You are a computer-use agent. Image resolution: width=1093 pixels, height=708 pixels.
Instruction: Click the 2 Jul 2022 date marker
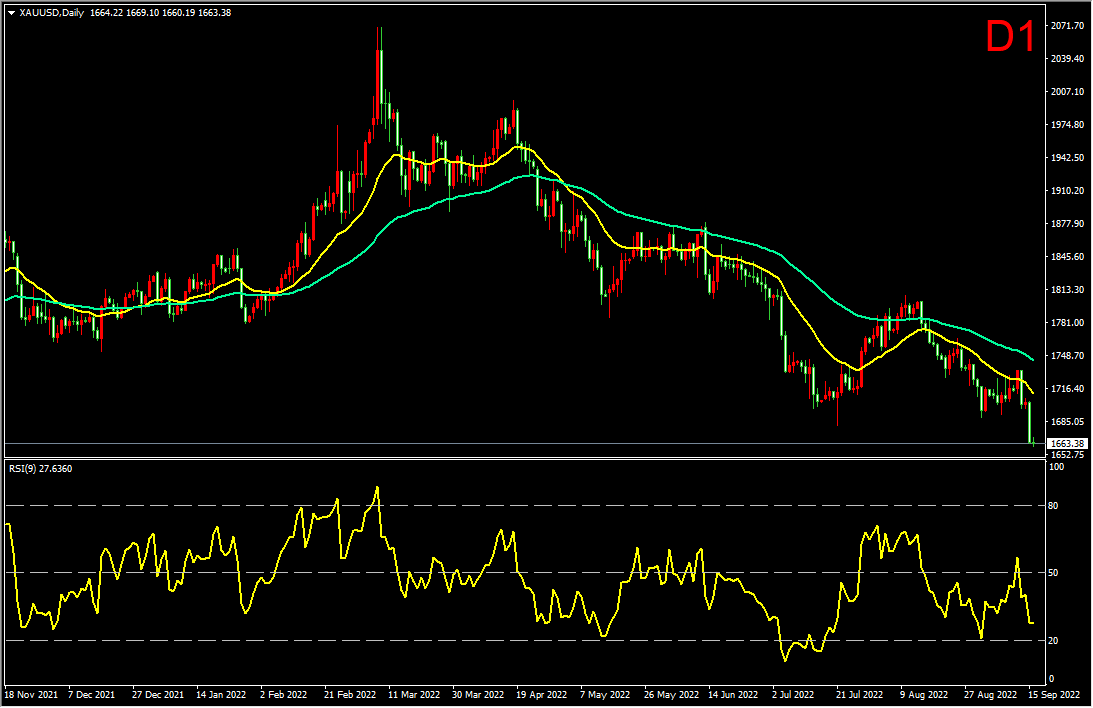pyautogui.click(x=793, y=695)
